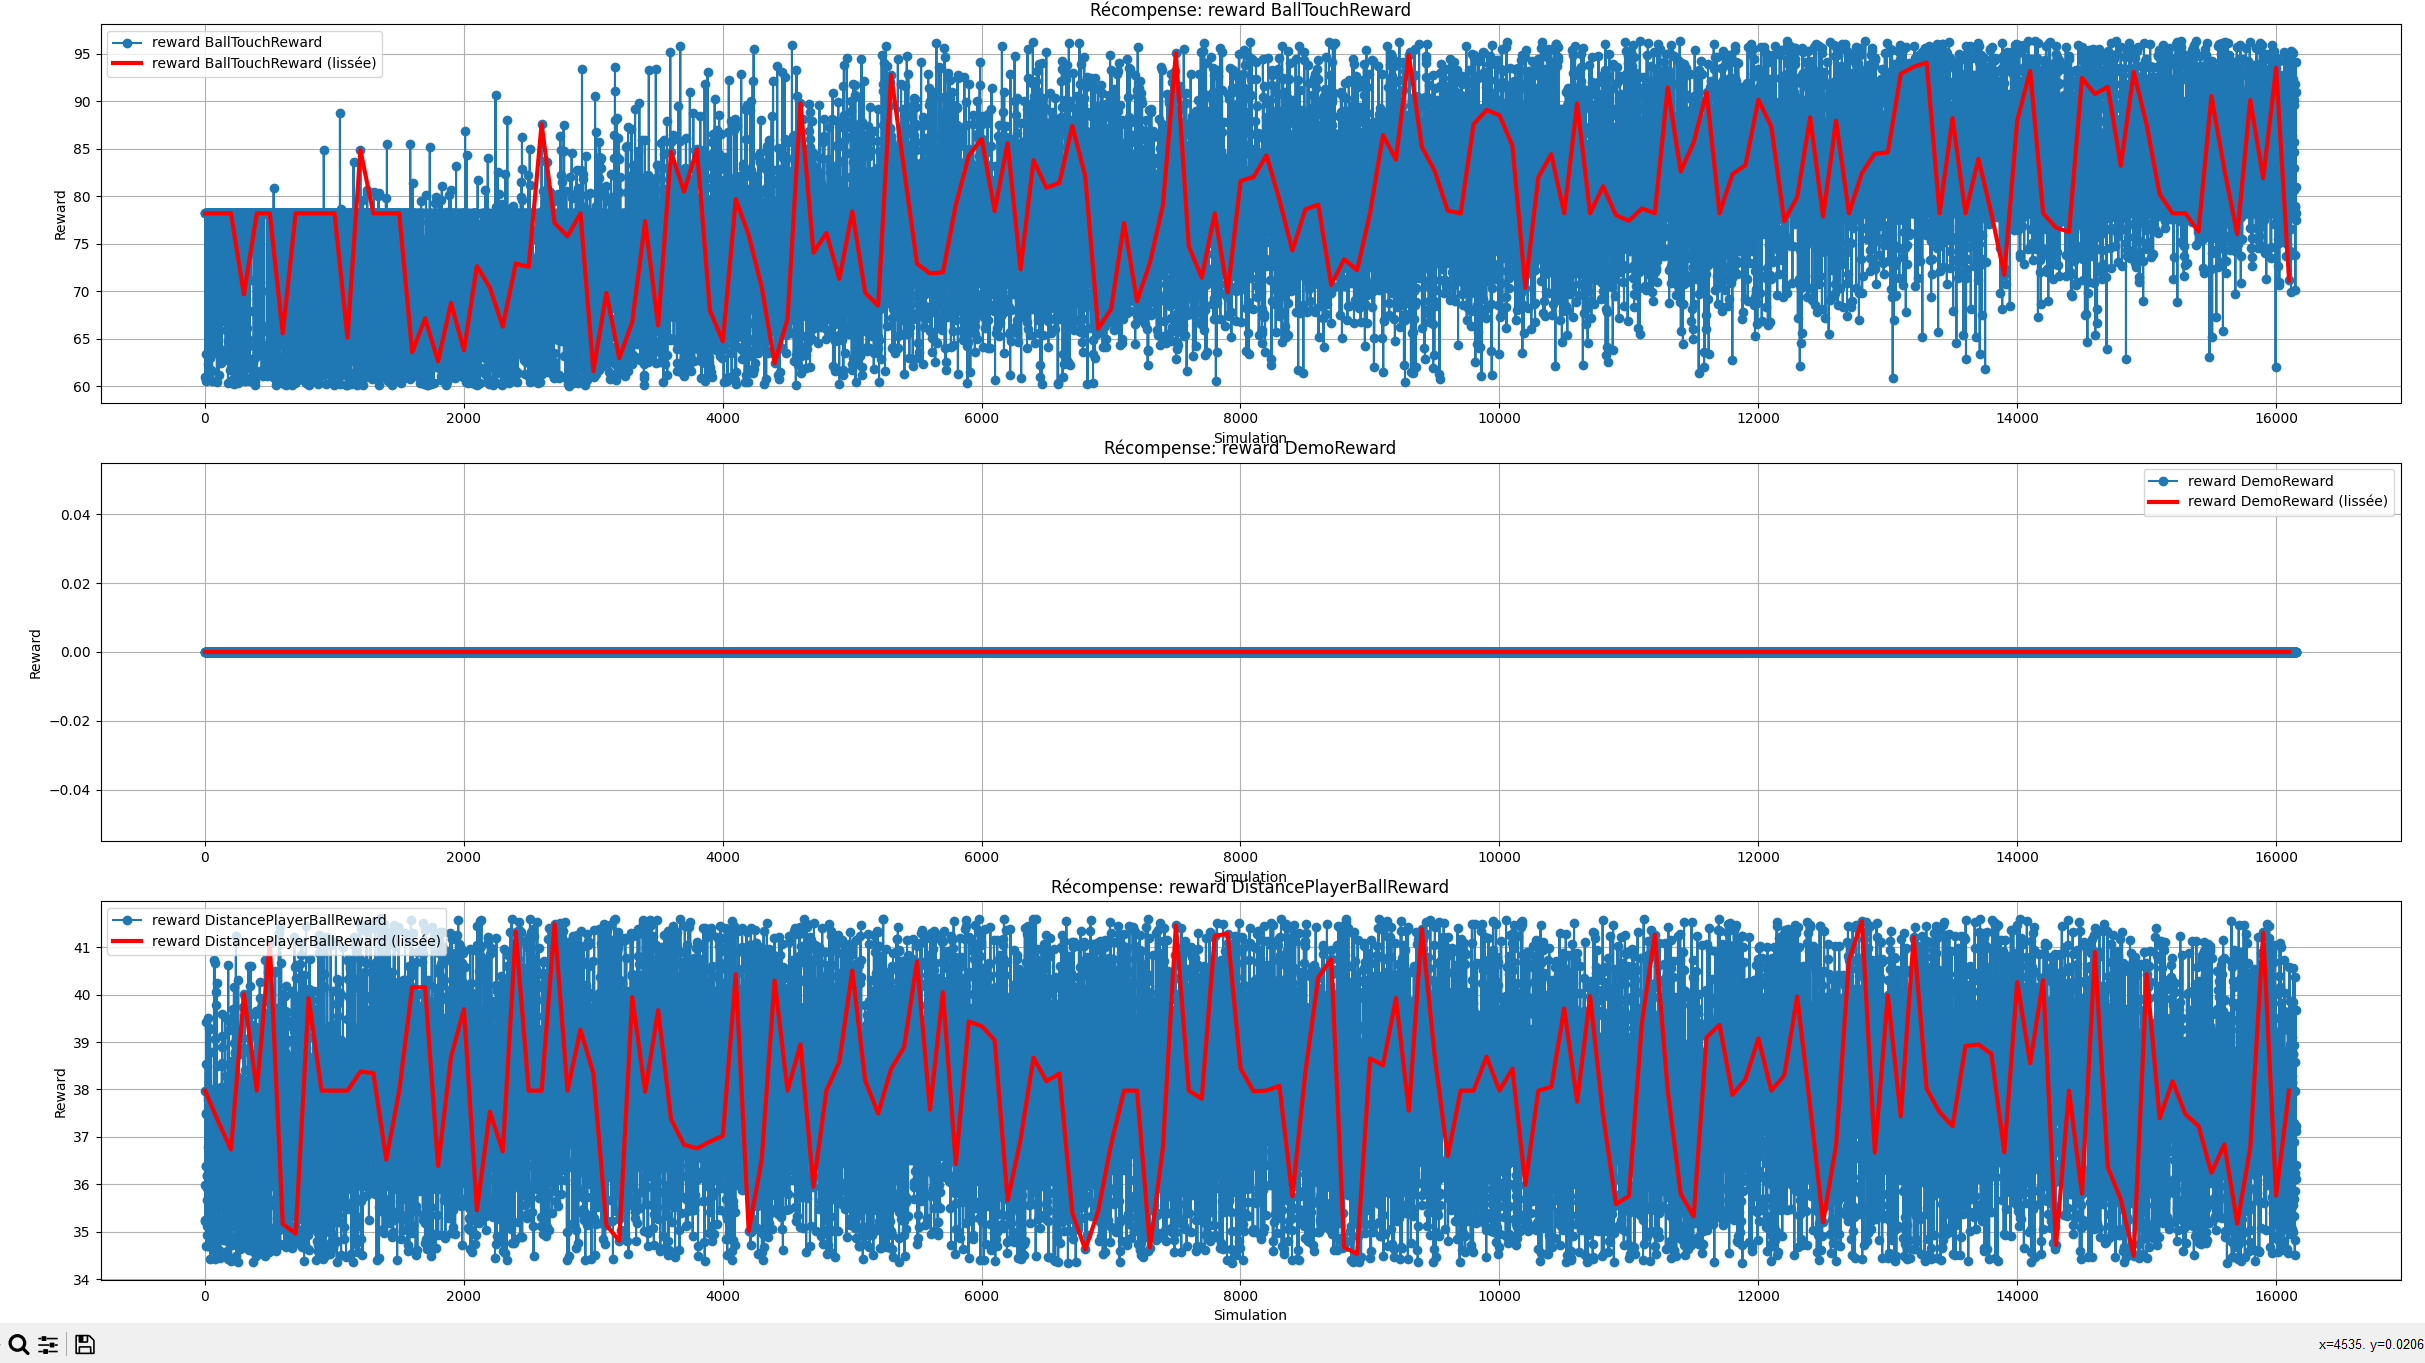Activate the Zoom magnifier tool
The width and height of the screenshot is (2425, 1363).
pyautogui.click(x=18, y=1344)
